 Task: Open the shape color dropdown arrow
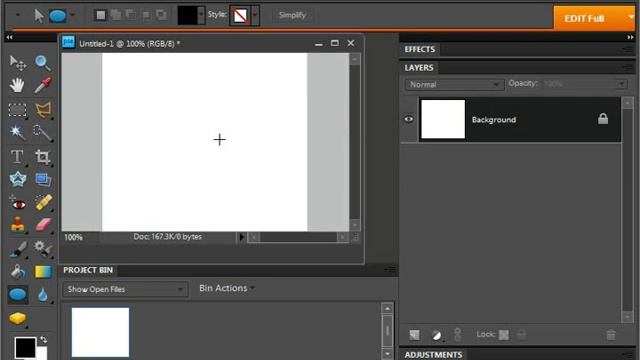201,16
